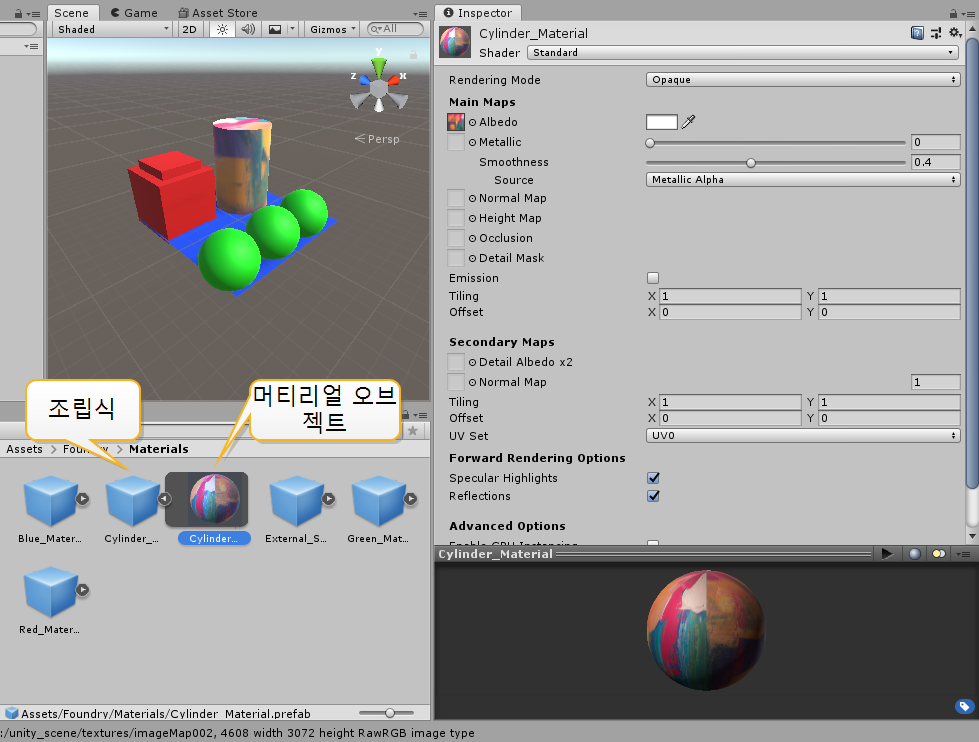The width and height of the screenshot is (979, 742).
Task: Uncheck the Reflections option
Action: (x=653, y=496)
